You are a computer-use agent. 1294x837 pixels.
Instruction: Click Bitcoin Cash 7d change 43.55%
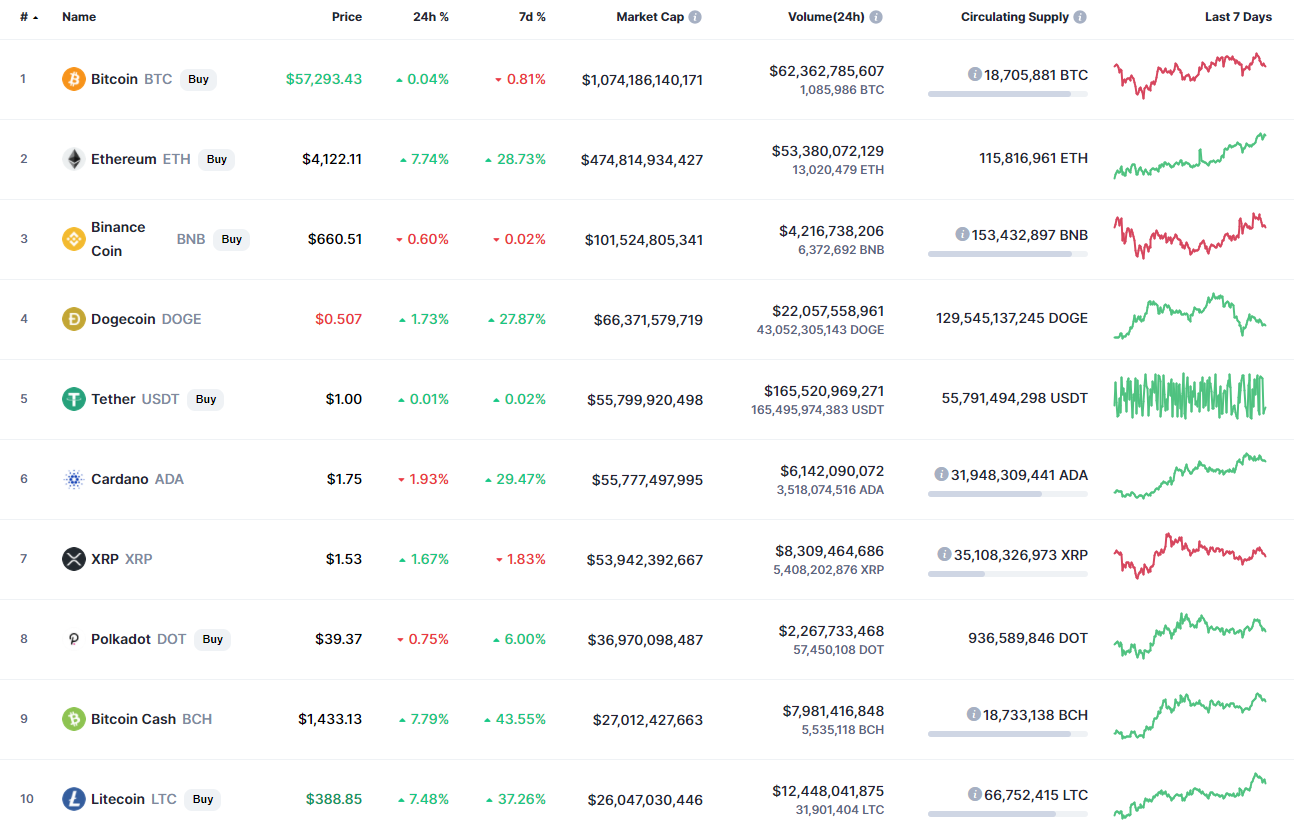[515, 719]
